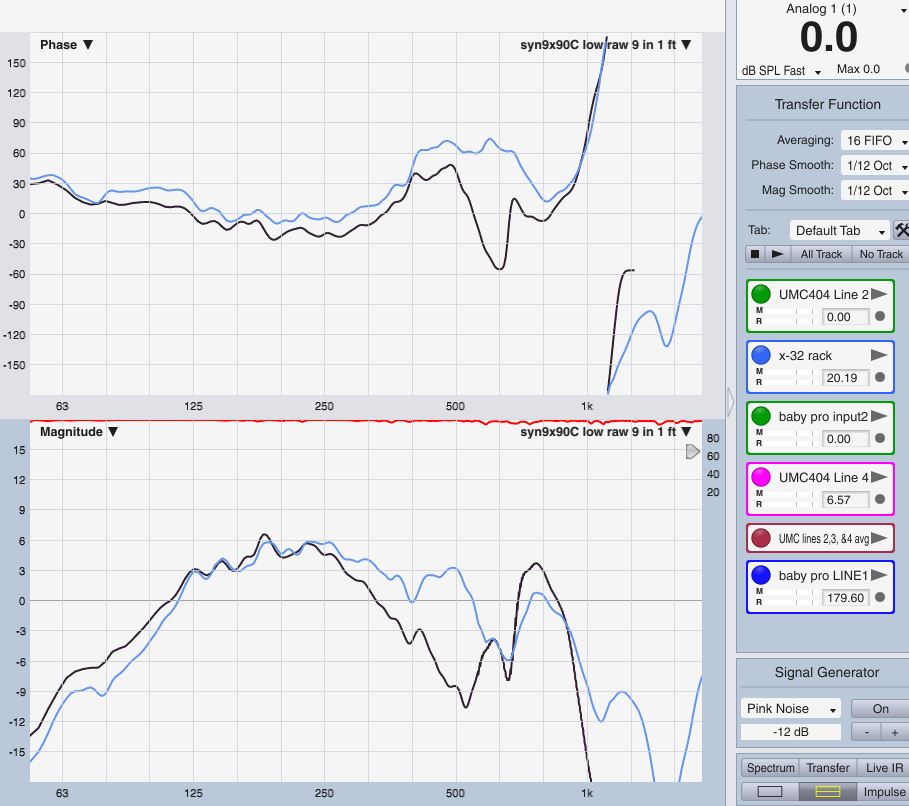
Task: Click the green circle of UMC404 Line 2
Action: (761, 294)
